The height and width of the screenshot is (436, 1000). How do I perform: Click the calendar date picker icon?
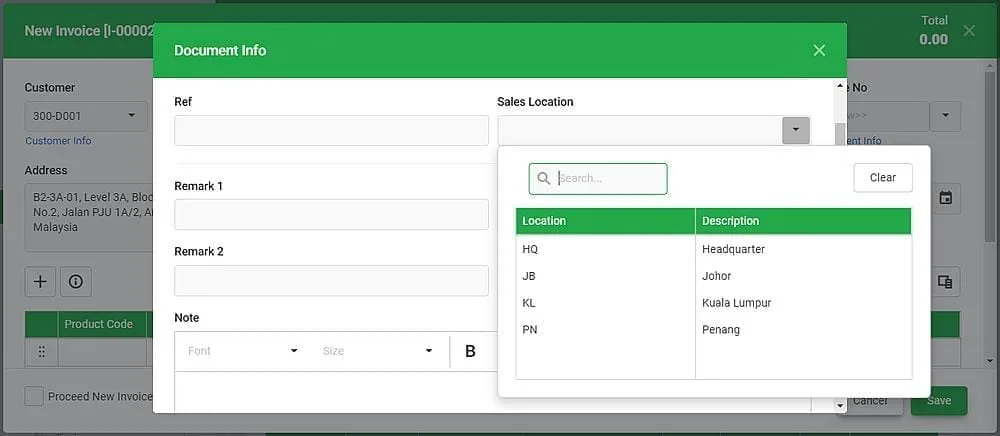pos(946,198)
